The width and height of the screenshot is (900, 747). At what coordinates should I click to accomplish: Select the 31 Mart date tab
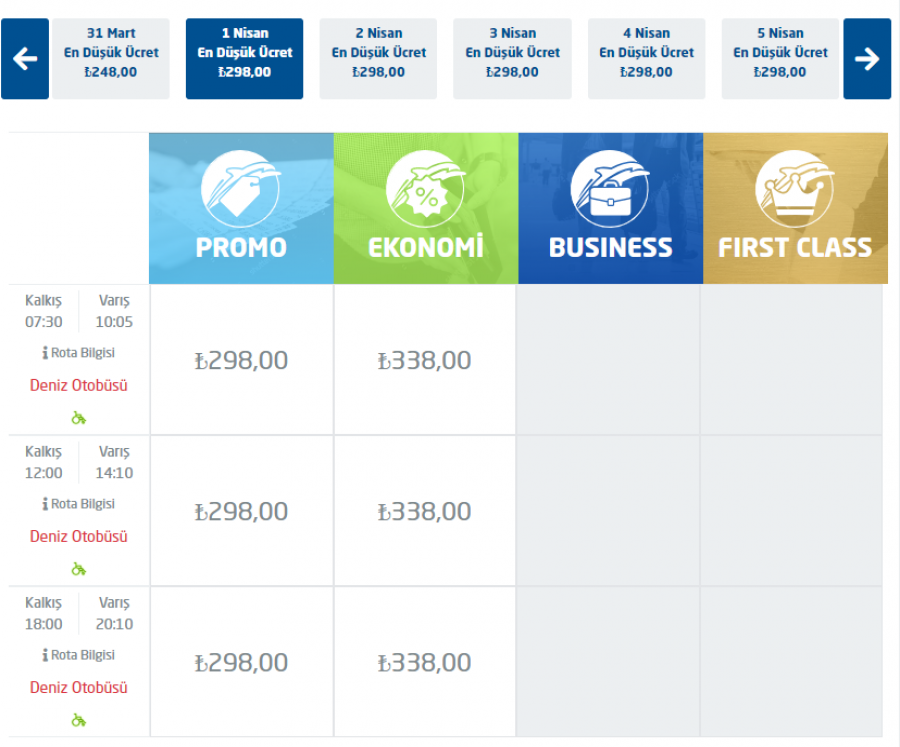(111, 59)
